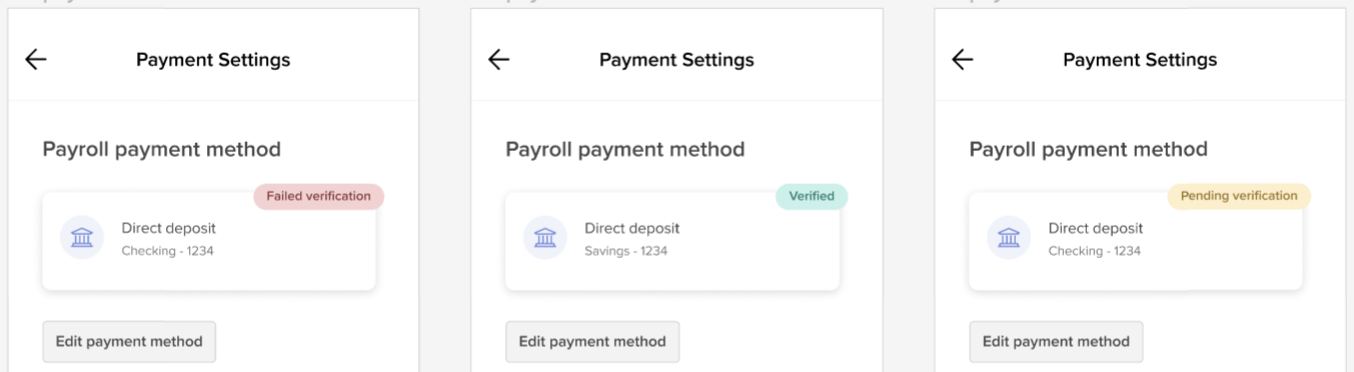Open the red Failed verification badge
1354x372 pixels.
[318, 196]
